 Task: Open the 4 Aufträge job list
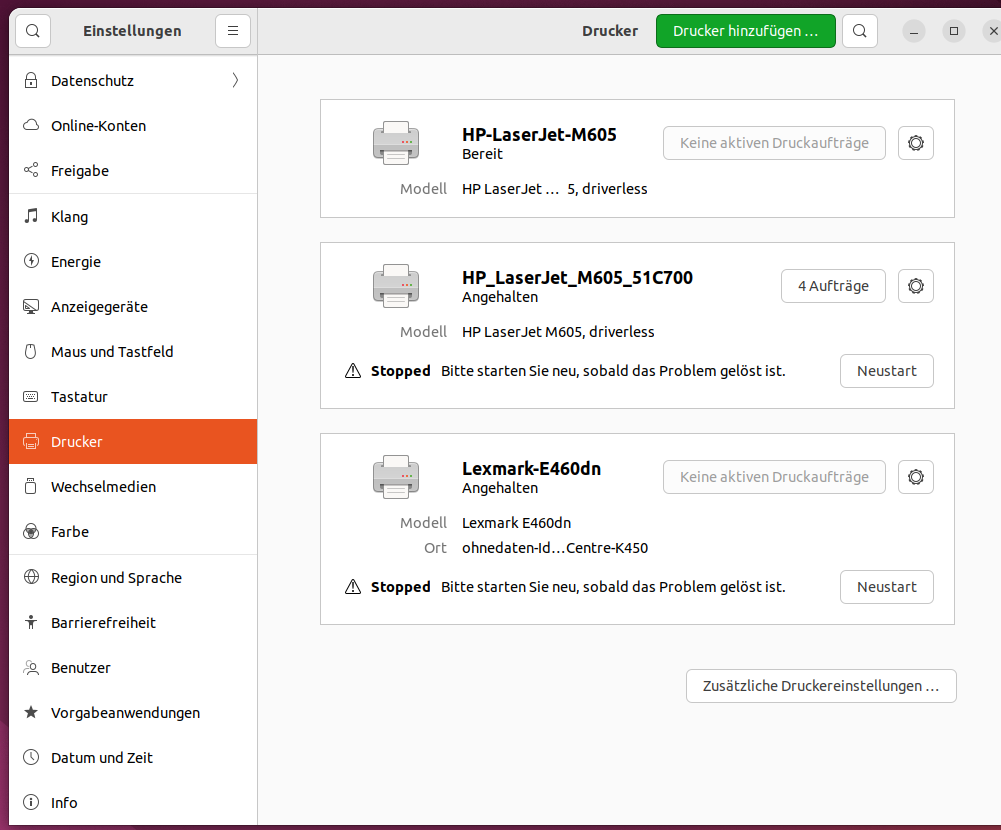point(833,286)
